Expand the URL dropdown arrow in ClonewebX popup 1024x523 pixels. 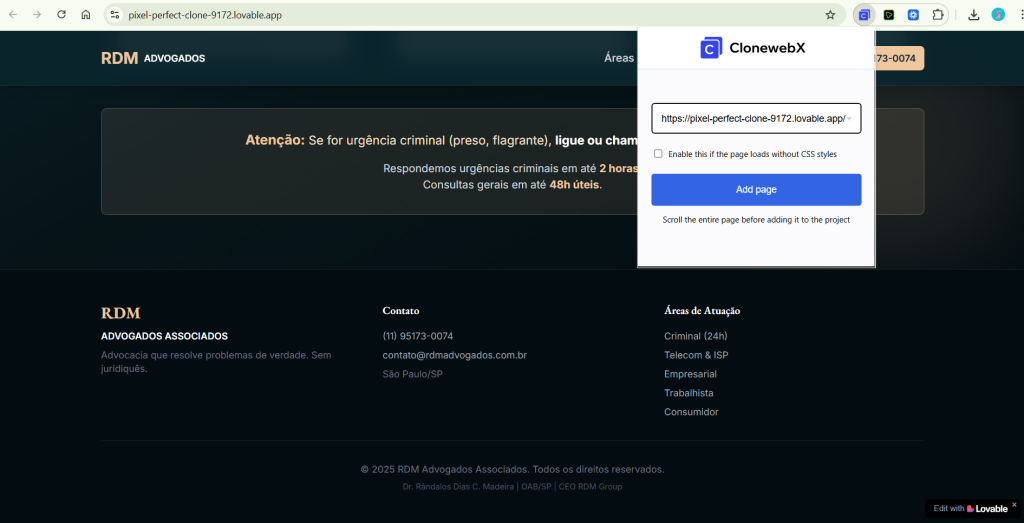coord(849,119)
